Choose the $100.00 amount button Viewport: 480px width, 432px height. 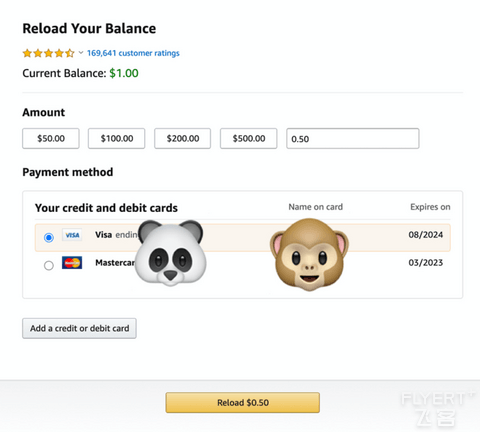coord(117,138)
